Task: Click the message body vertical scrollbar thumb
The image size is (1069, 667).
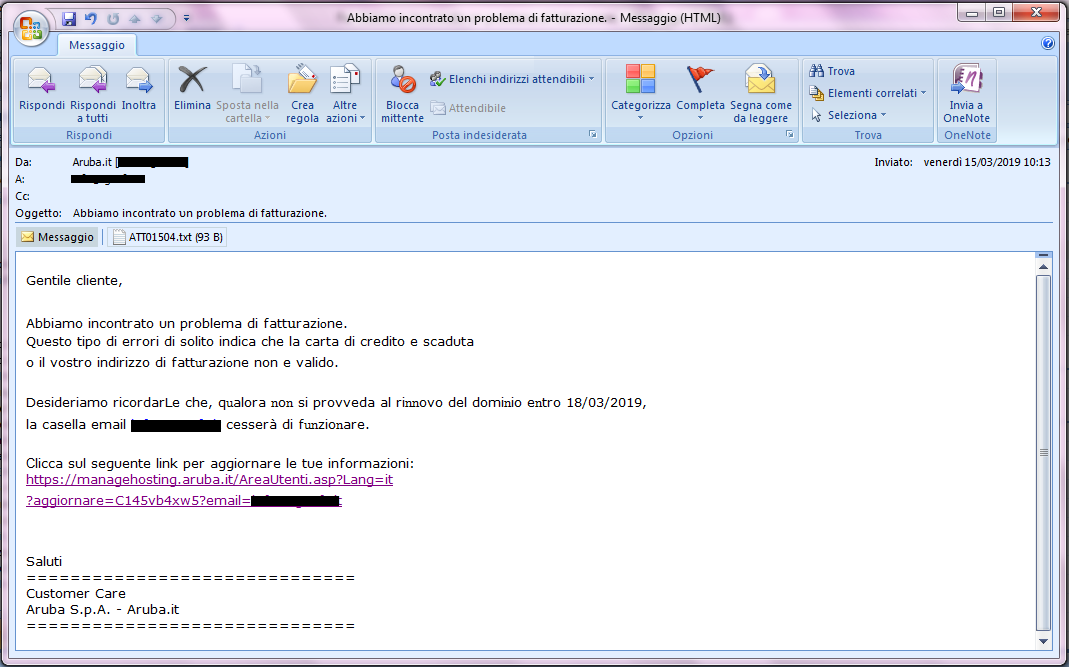Action: point(1043,453)
